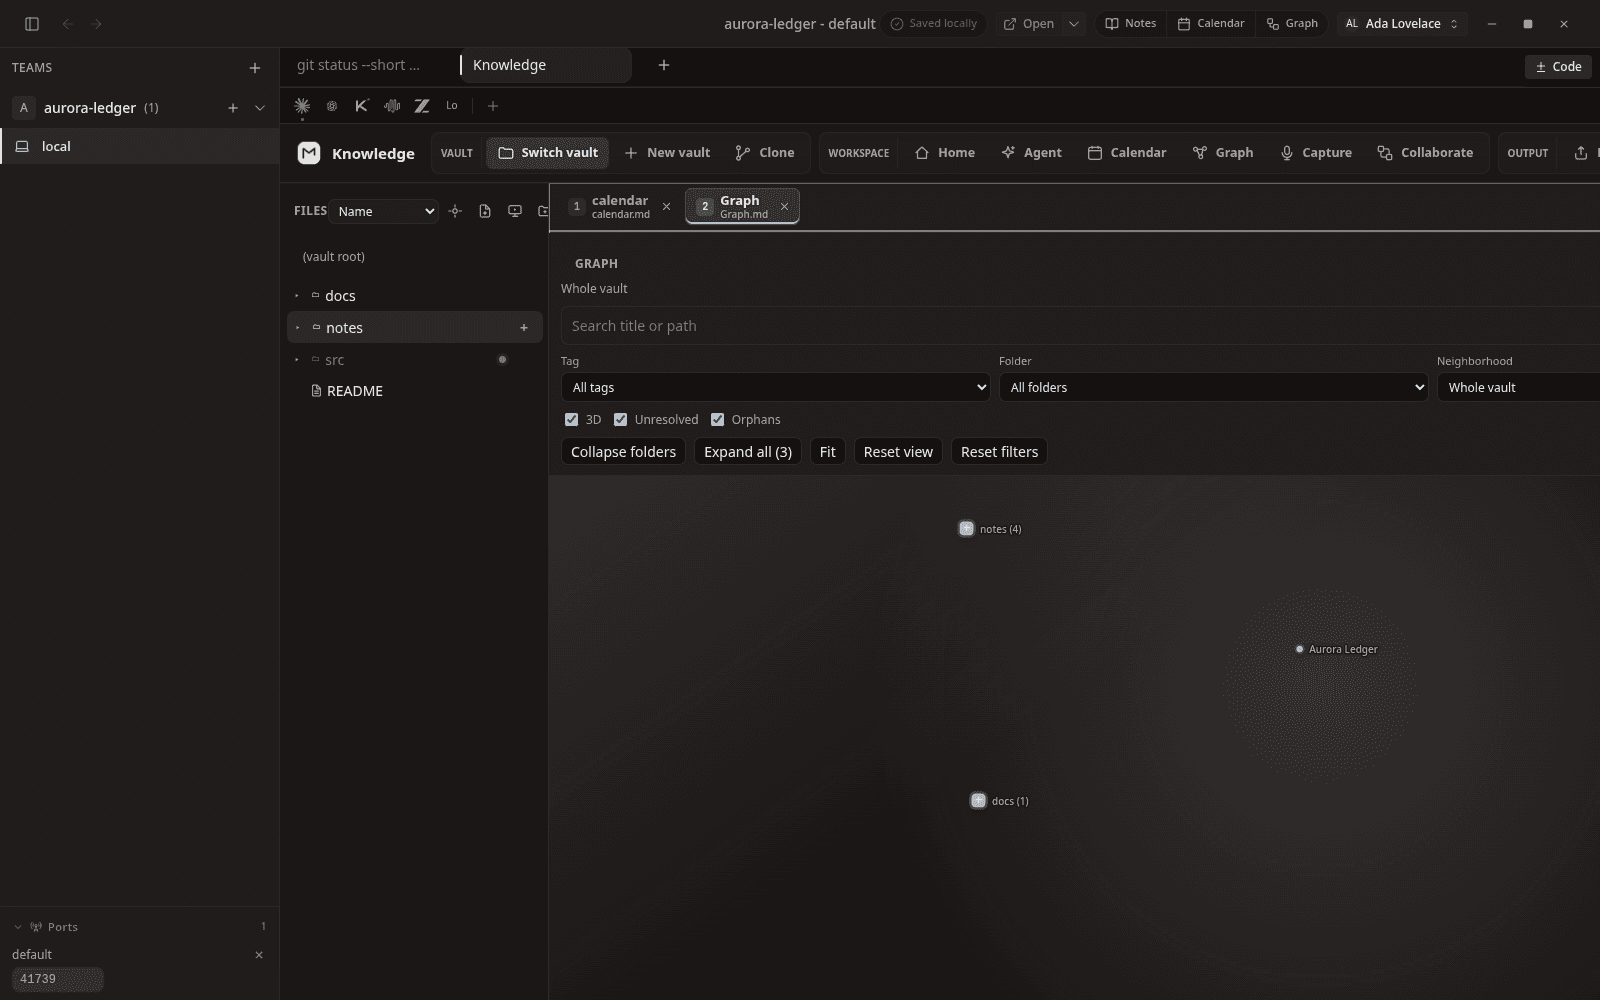
Task: Collapse the Ports section
Action: 18,927
